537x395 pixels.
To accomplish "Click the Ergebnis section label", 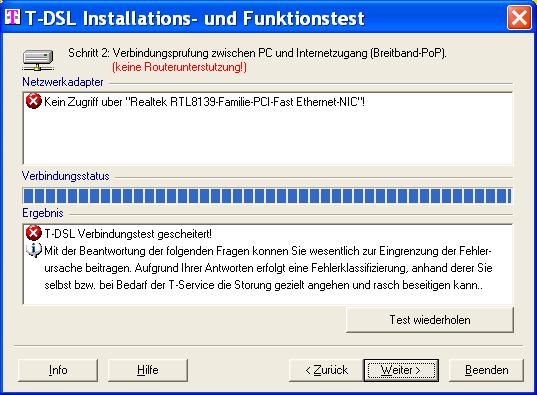I will (43, 213).
